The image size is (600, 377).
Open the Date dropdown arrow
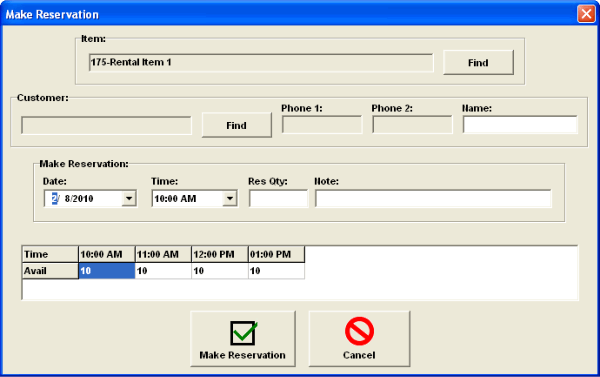click(129, 199)
